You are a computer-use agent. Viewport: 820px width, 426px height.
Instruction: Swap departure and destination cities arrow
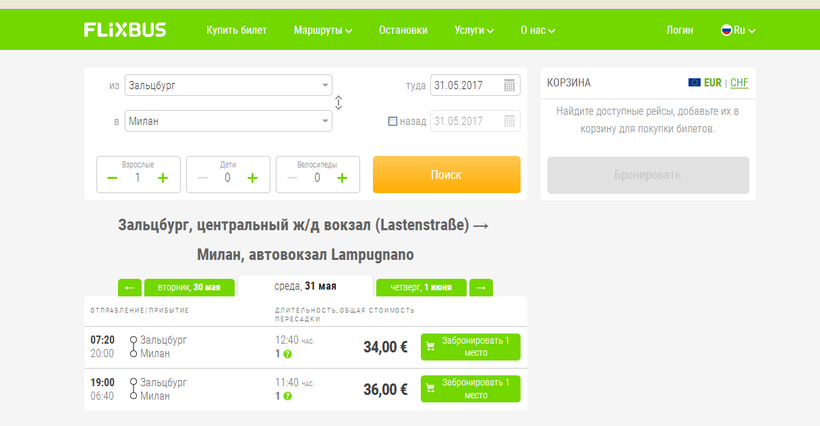pyautogui.click(x=339, y=103)
